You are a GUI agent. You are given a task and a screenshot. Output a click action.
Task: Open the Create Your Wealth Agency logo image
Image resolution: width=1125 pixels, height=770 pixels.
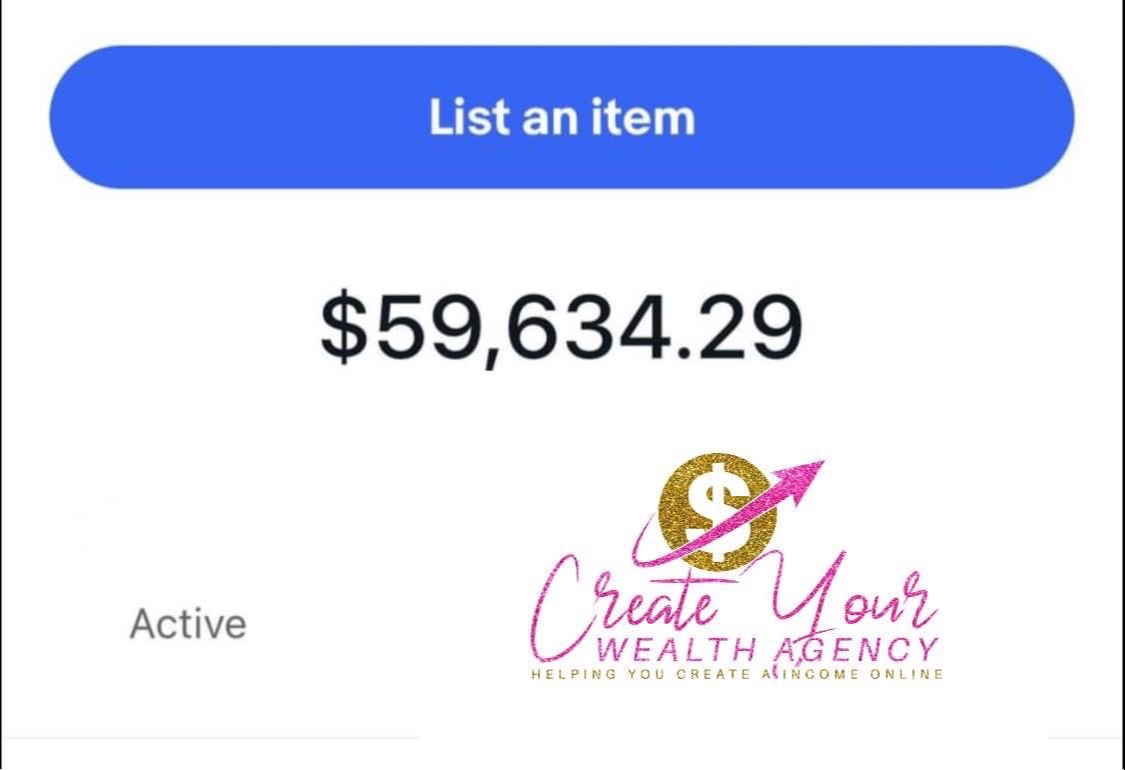tap(737, 567)
